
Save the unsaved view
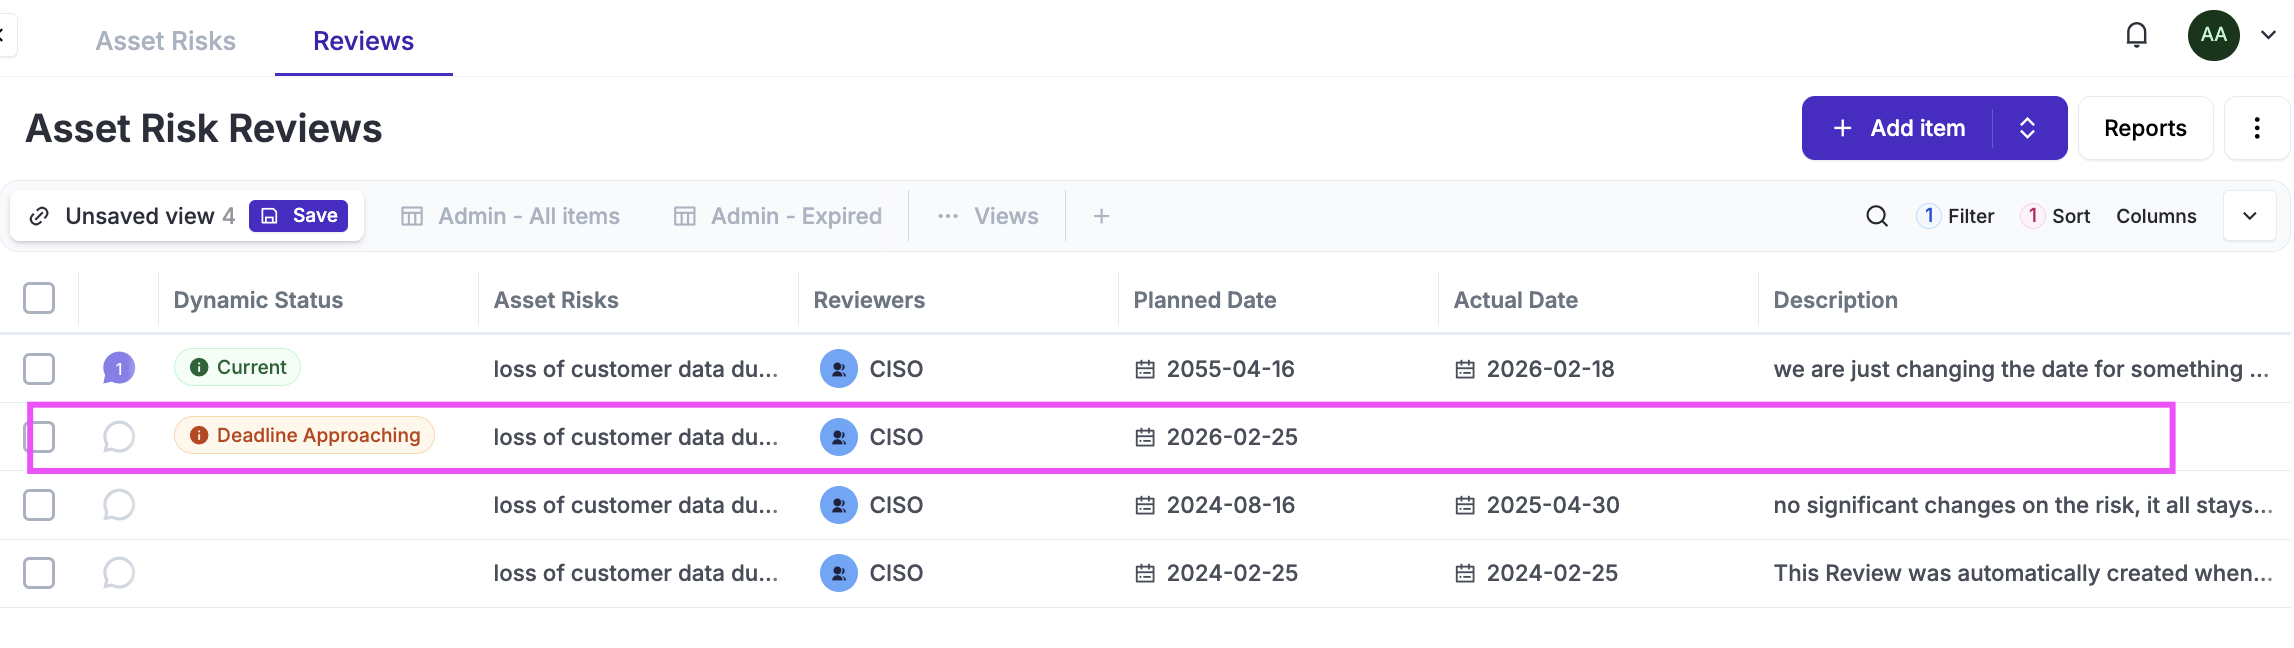click(x=299, y=216)
